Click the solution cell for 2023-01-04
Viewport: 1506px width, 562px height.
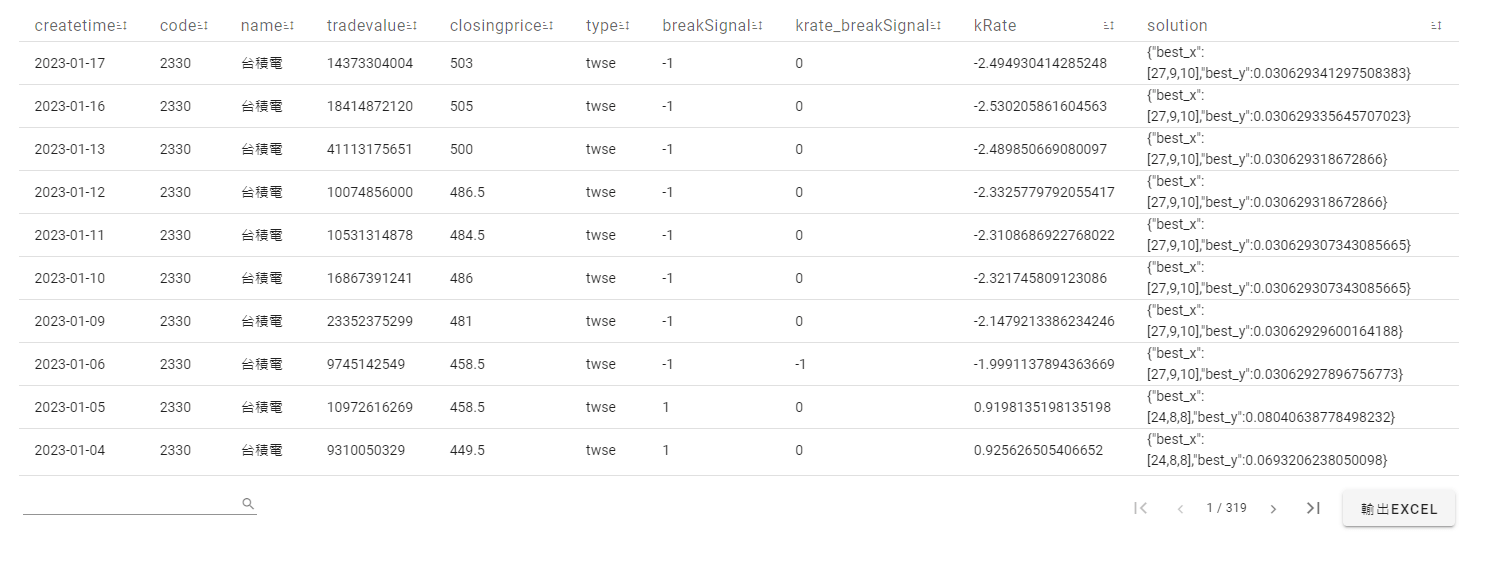tap(1267, 450)
